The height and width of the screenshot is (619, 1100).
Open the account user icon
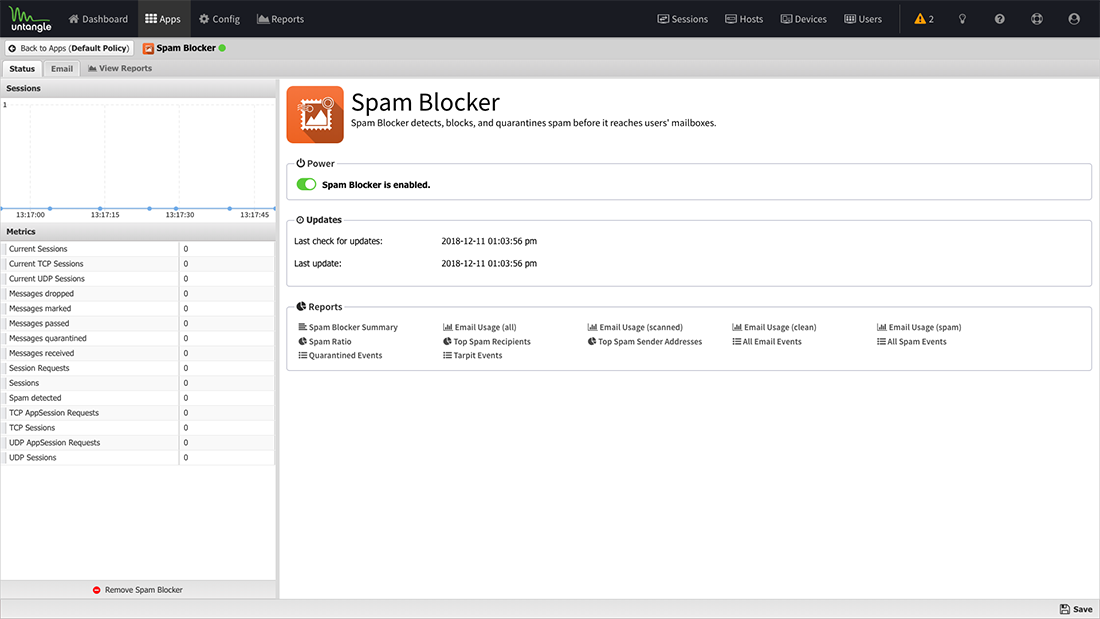coord(1074,19)
